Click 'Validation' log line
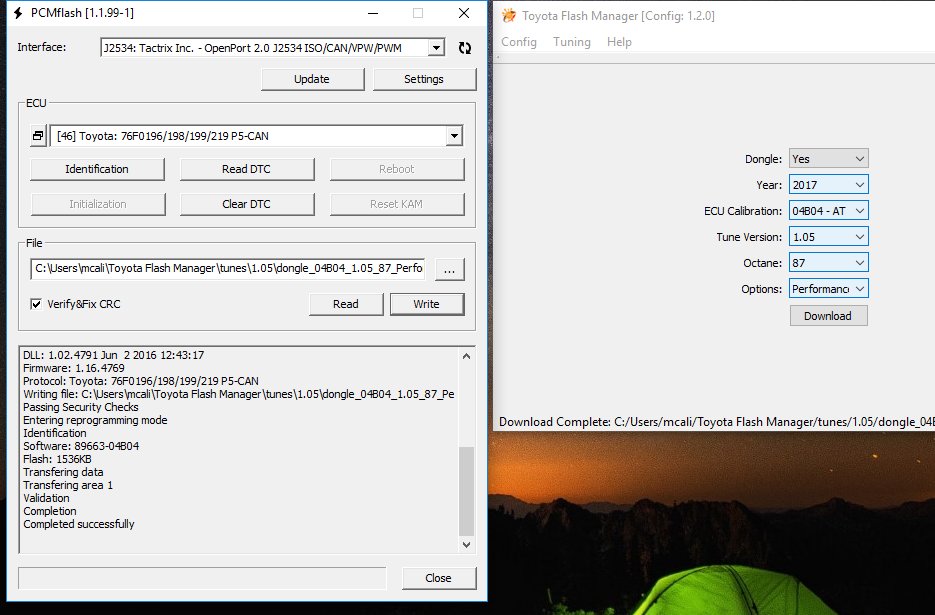The image size is (935, 615). point(47,498)
